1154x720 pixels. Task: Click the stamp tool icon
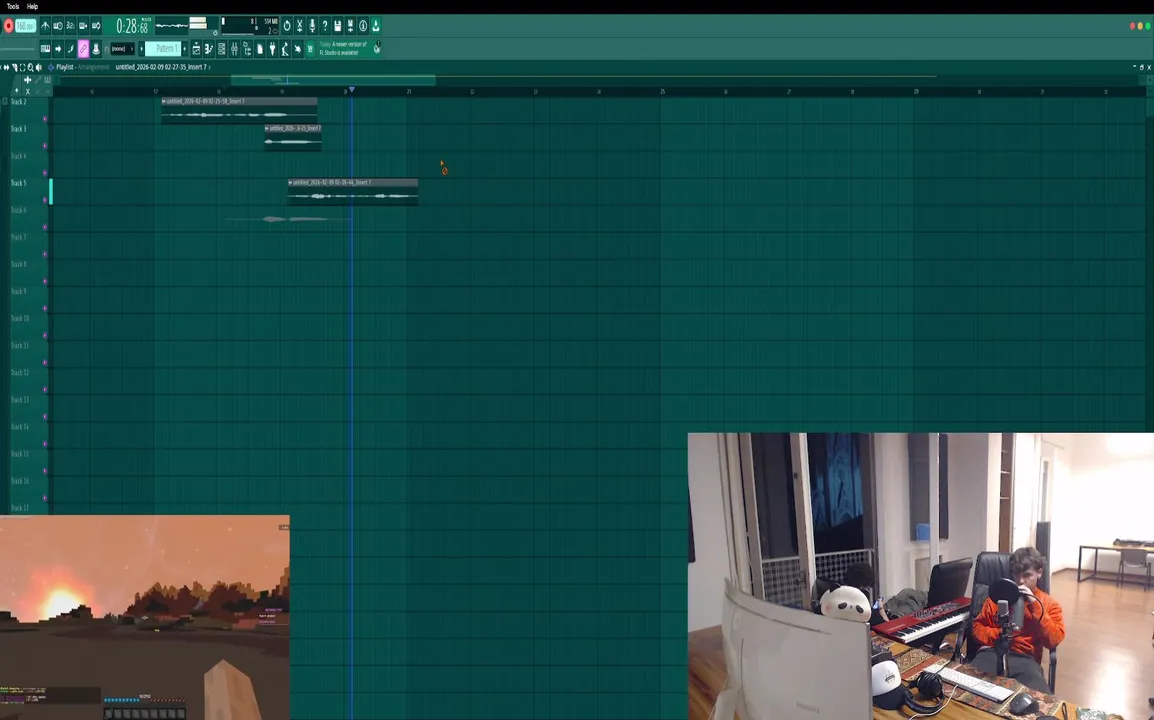[96, 49]
